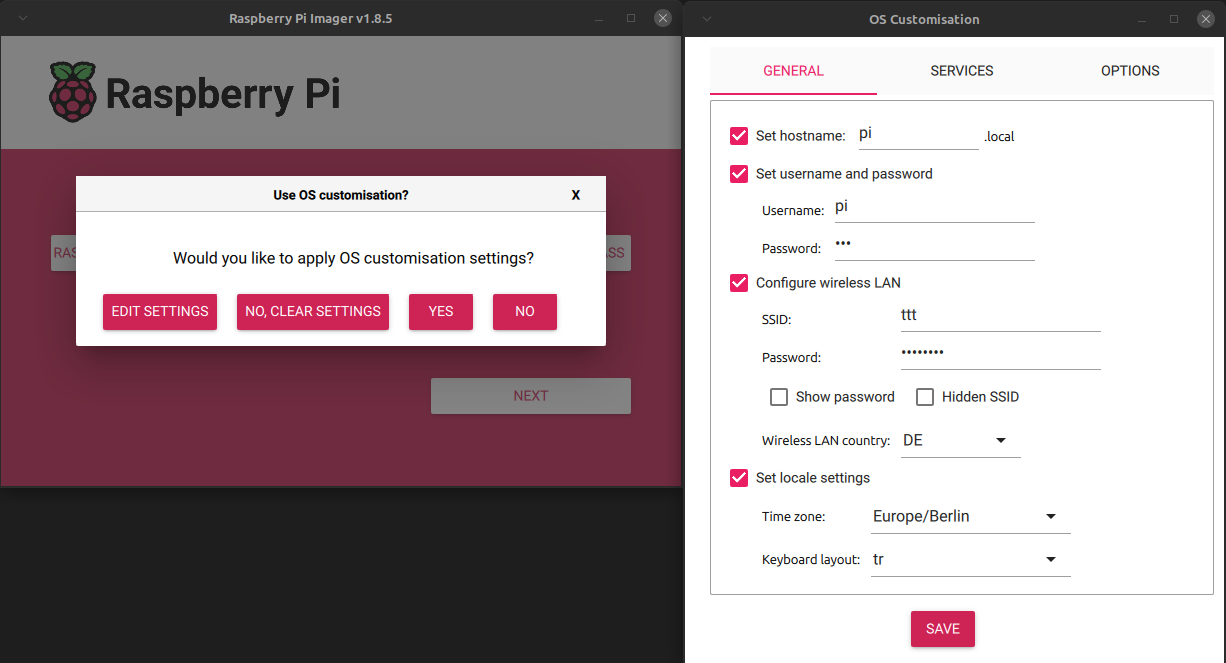Open the OS Customisation window menu arrow
Screen dimensions: 1226x663
(x=707, y=19)
